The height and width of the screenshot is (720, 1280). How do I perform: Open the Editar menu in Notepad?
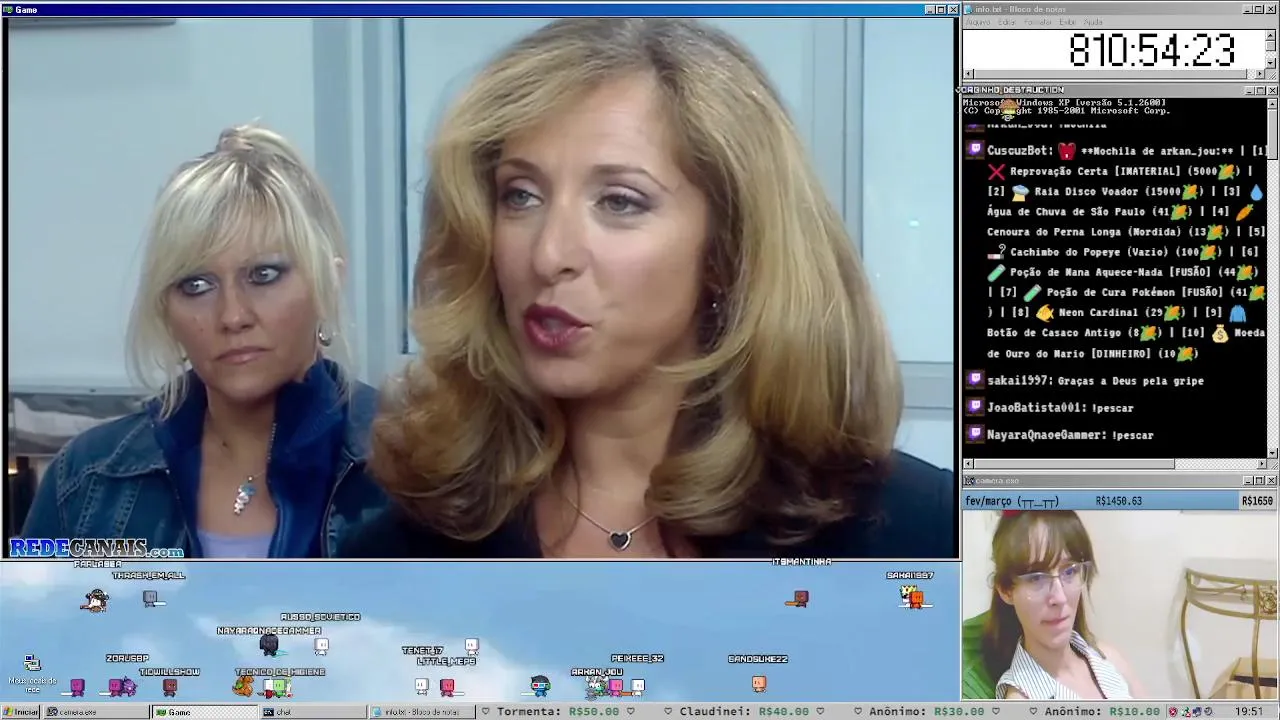1007,22
